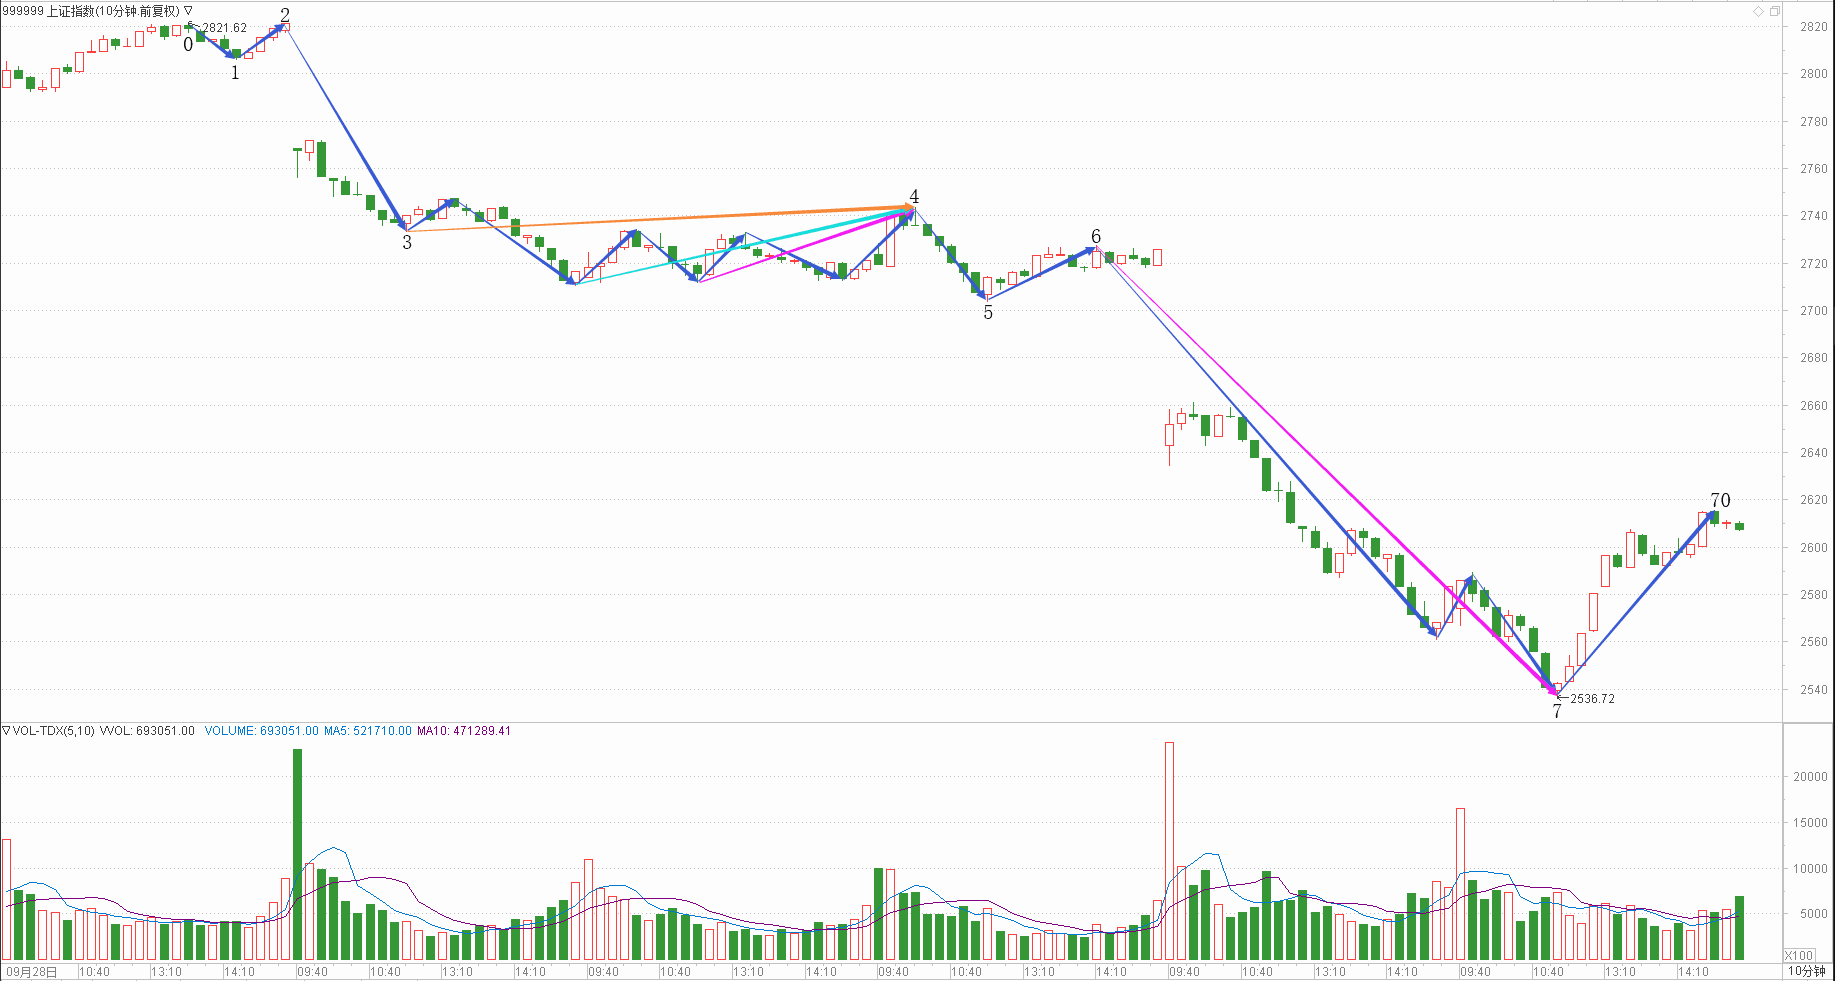
Task: Click wave label 70 near latest candles
Action: point(1720,500)
